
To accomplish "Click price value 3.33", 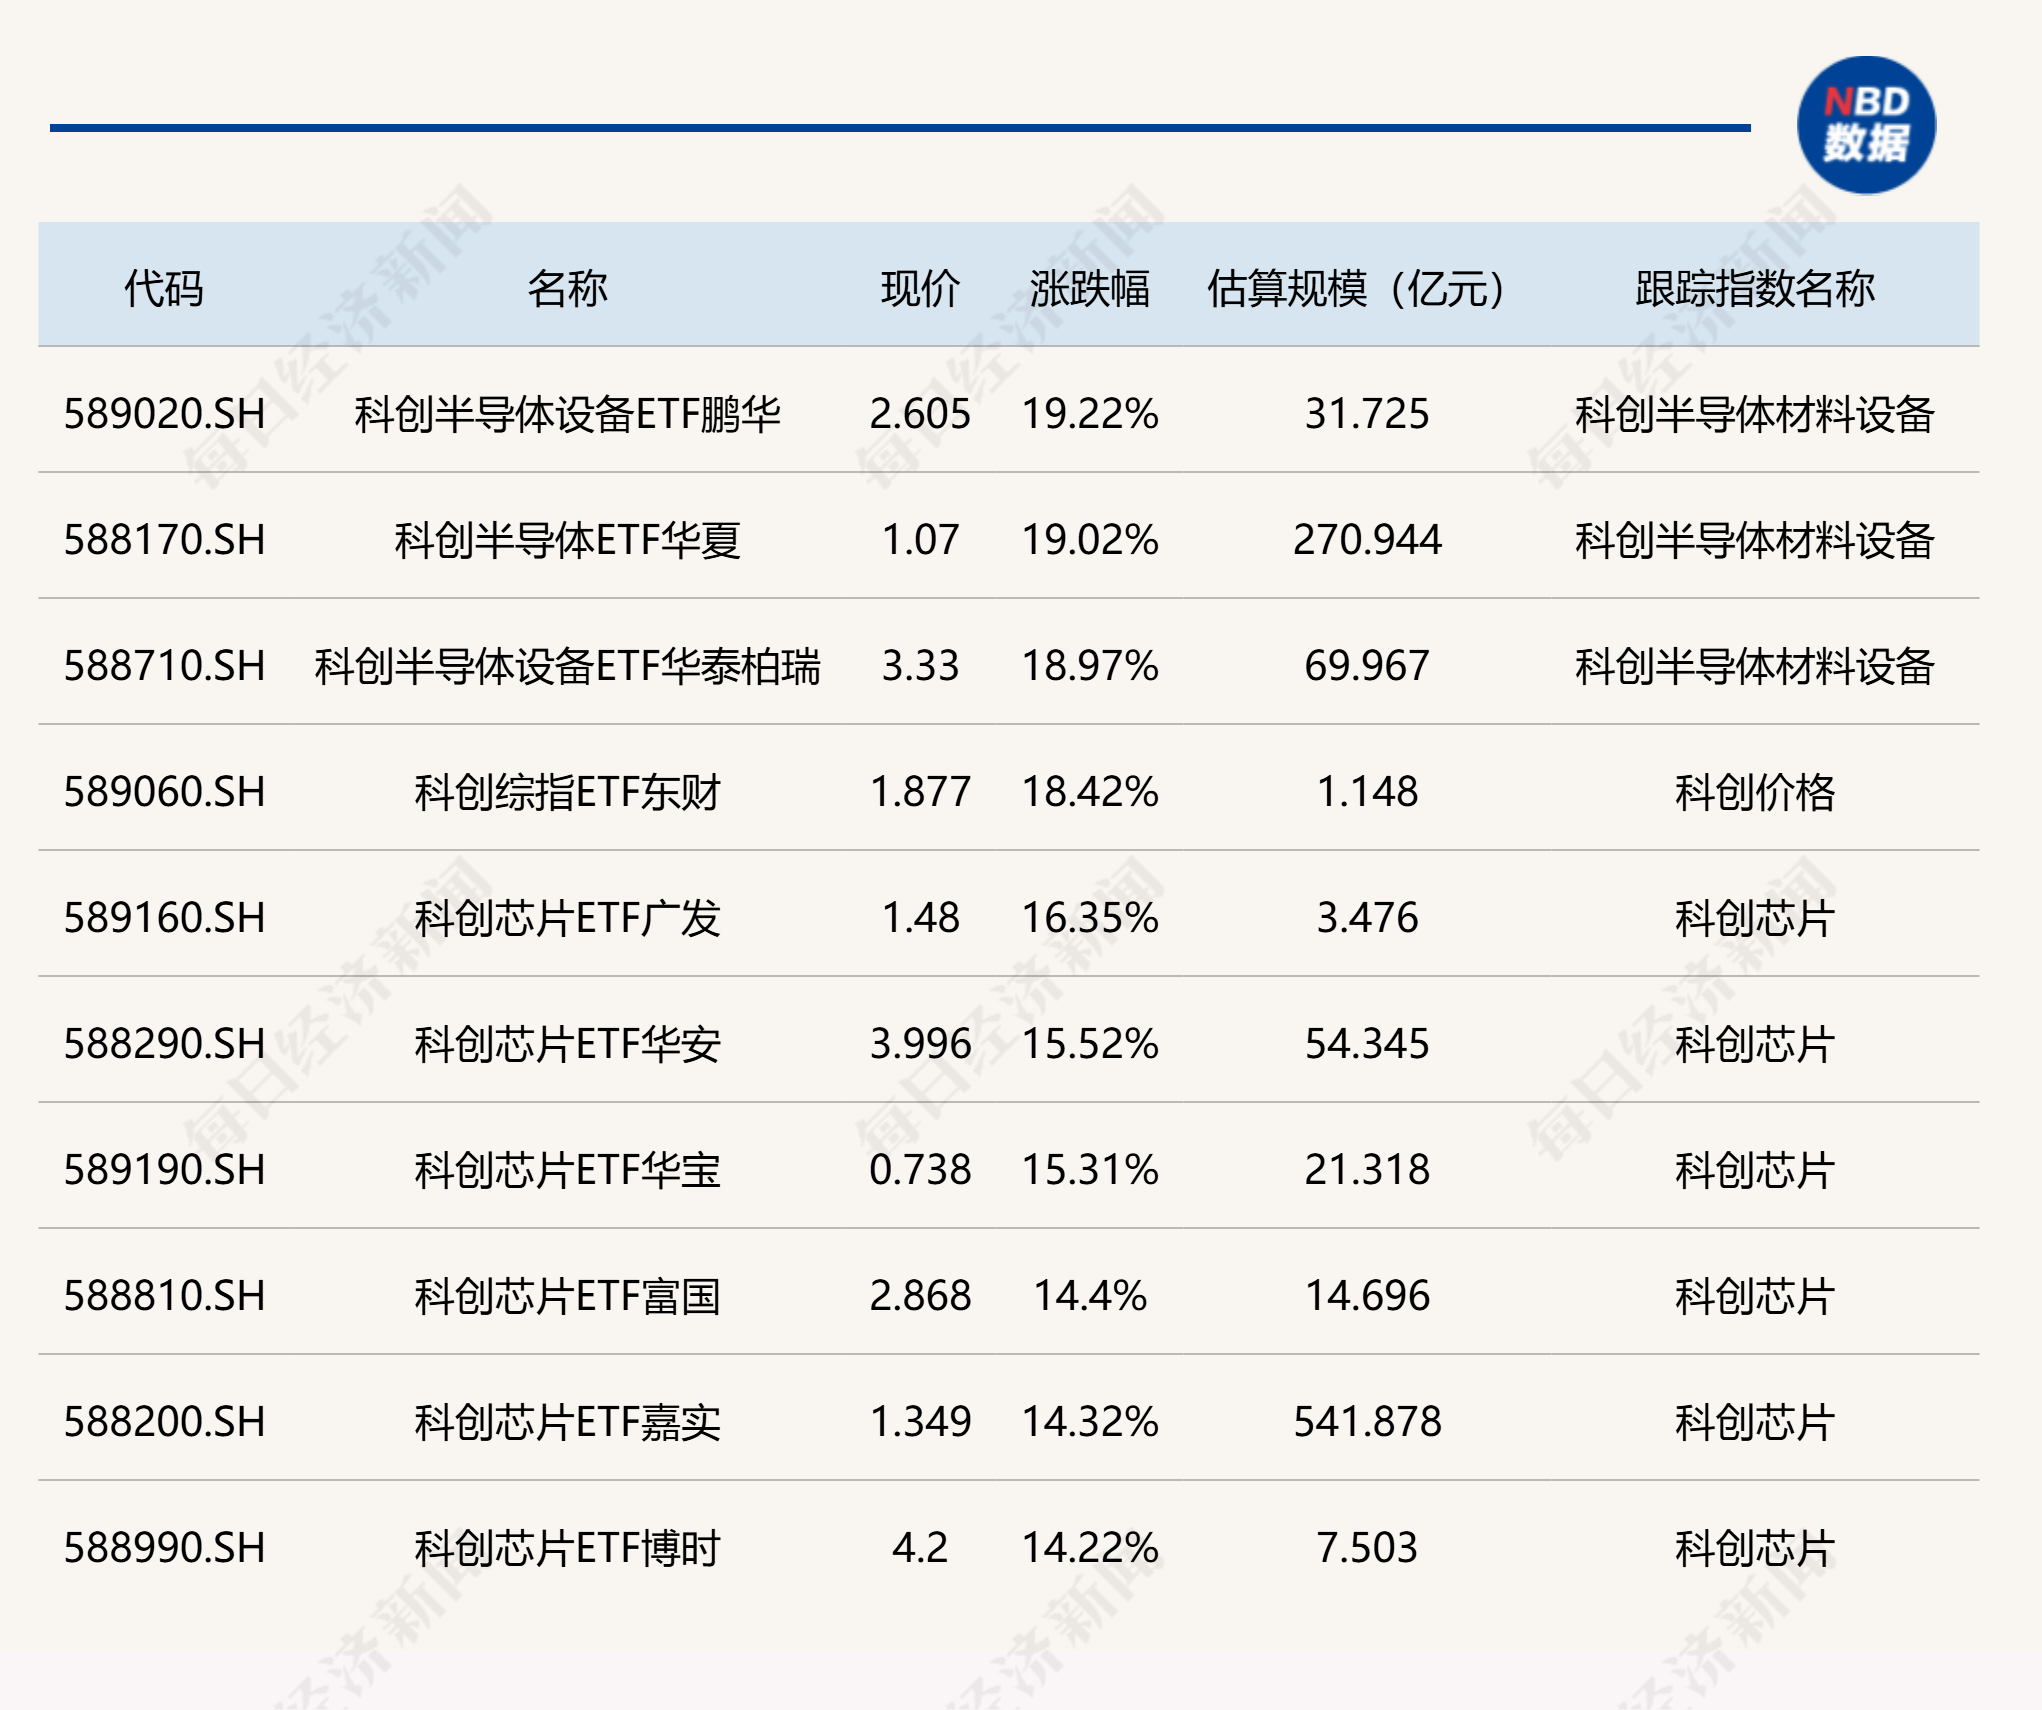I will pyautogui.click(x=920, y=666).
